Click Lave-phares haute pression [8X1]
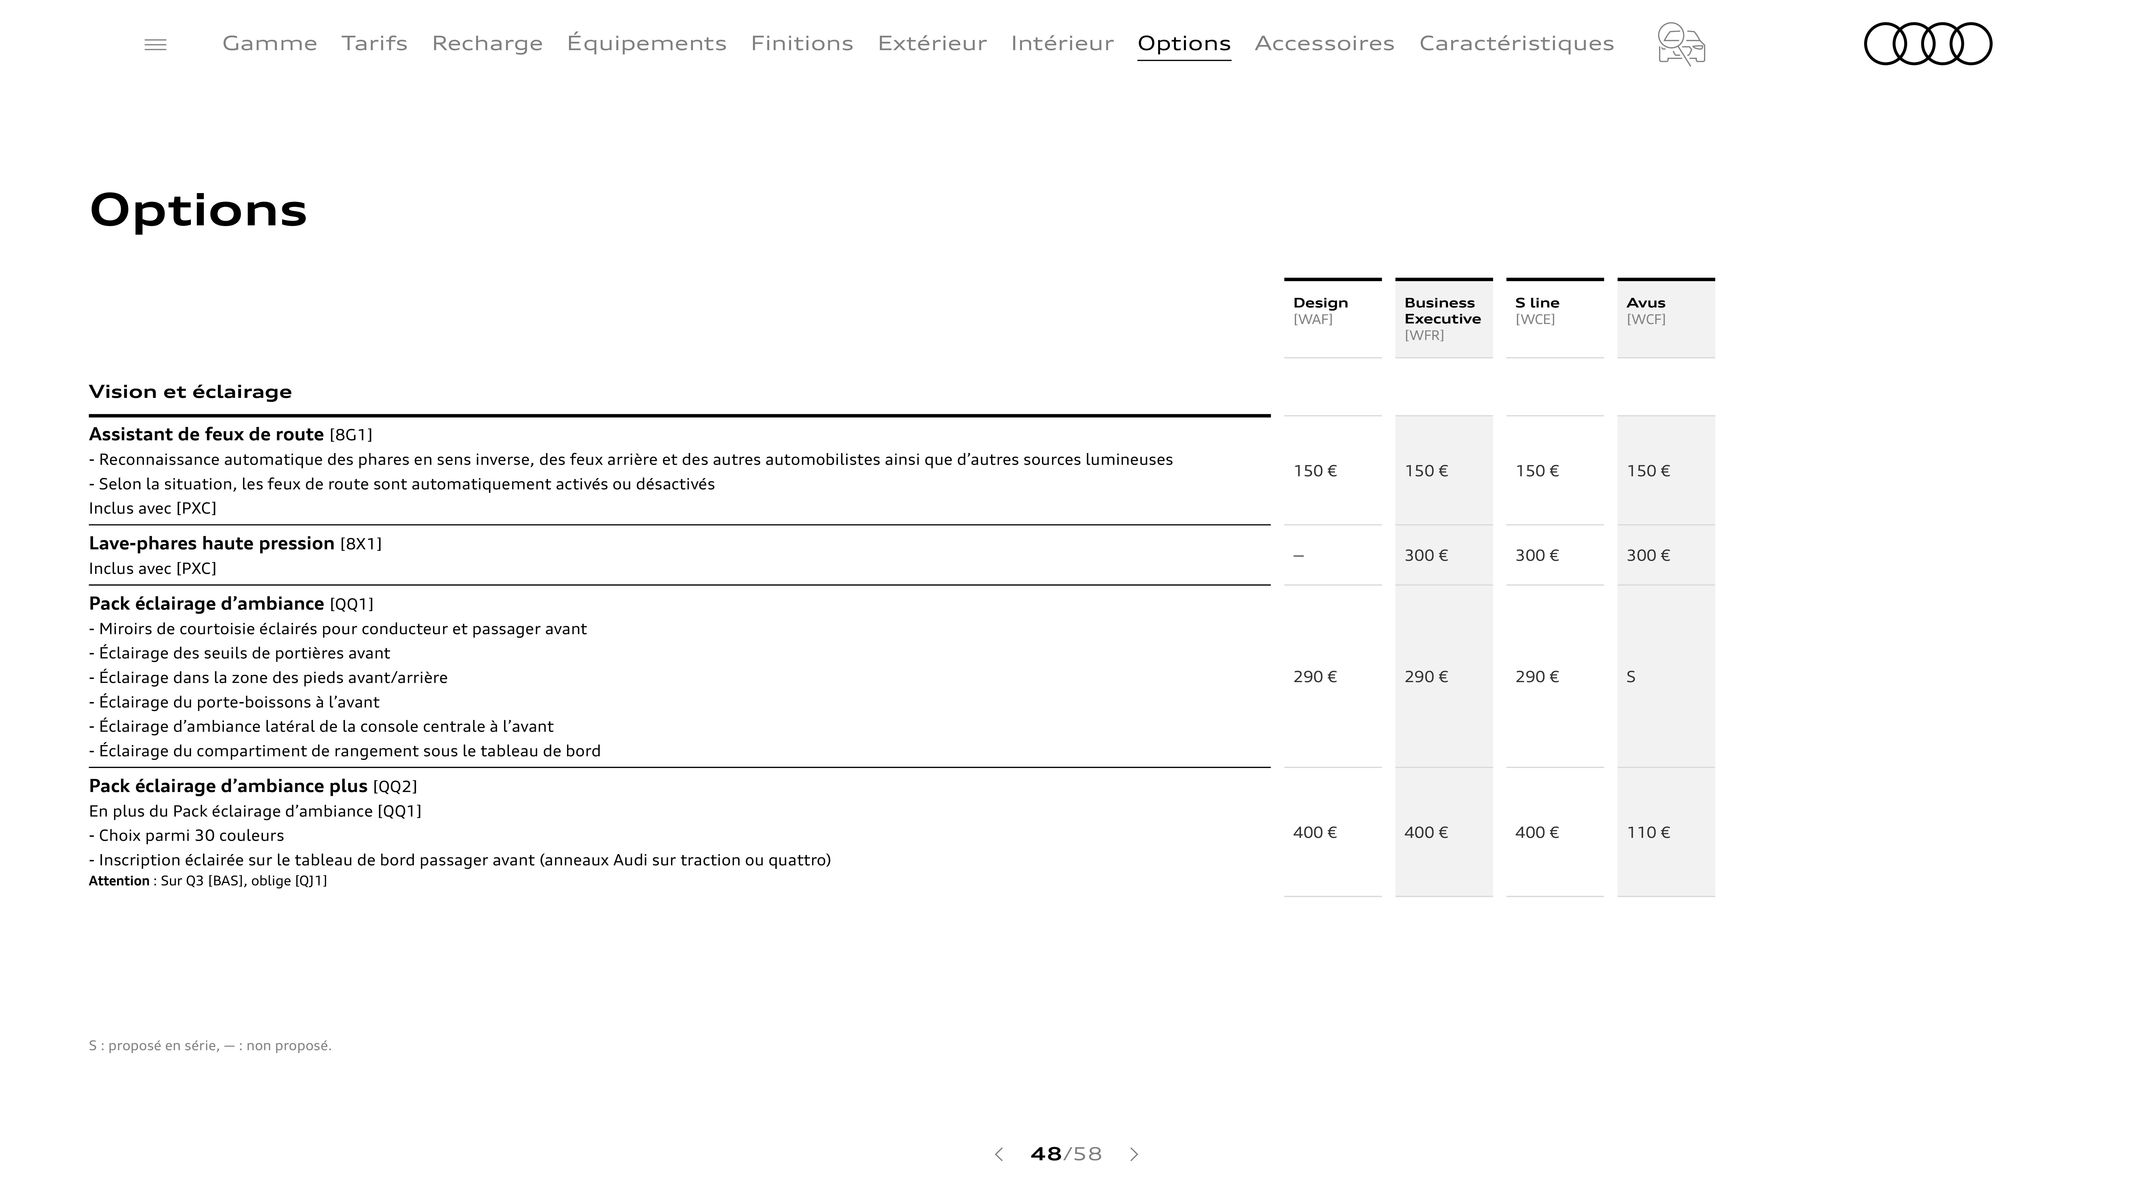This screenshot has width=2133, height=1200. point(235,543)
